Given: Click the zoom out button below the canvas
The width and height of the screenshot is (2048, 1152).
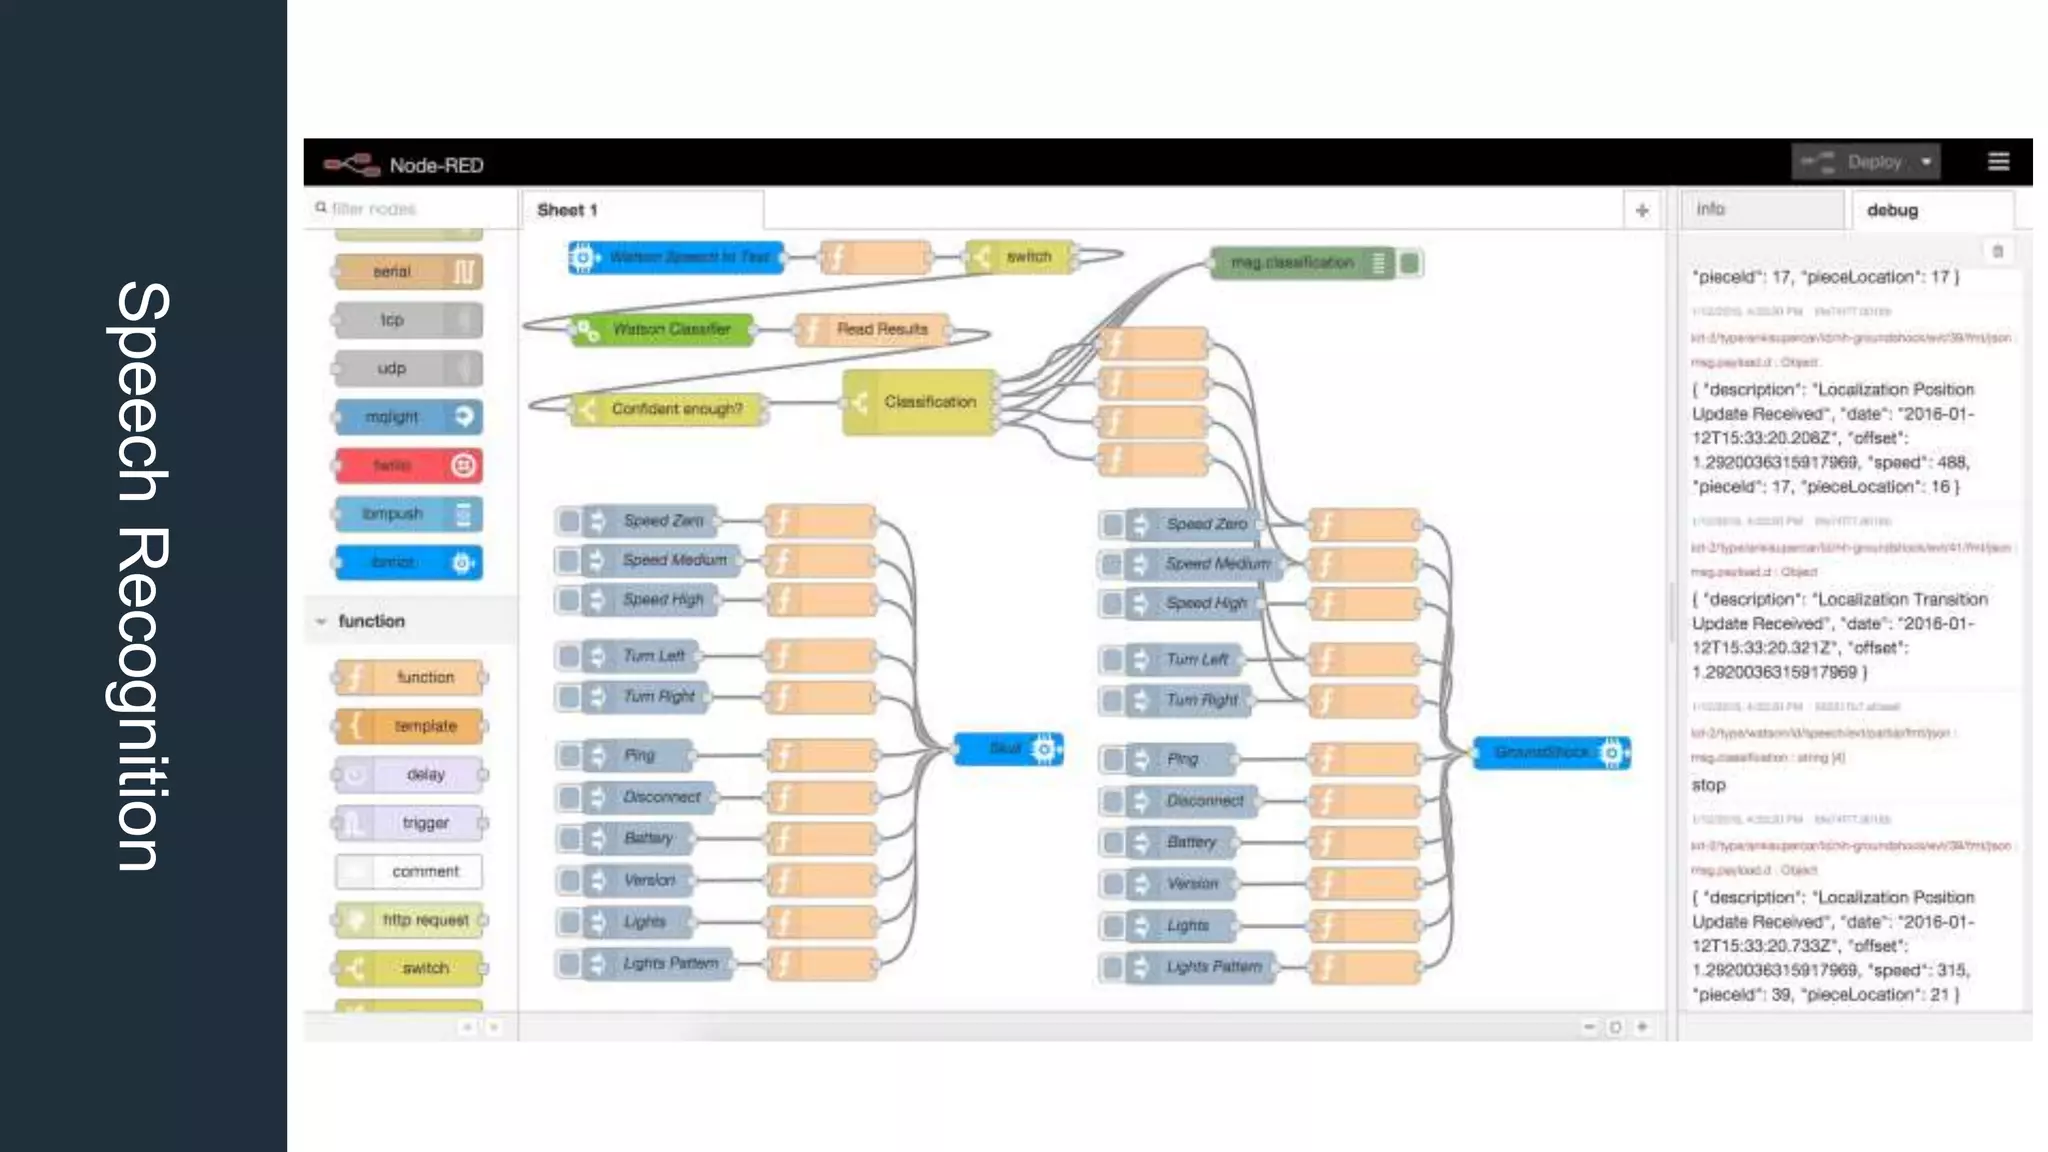Looking at the screenshot, I should 1589,1027.
